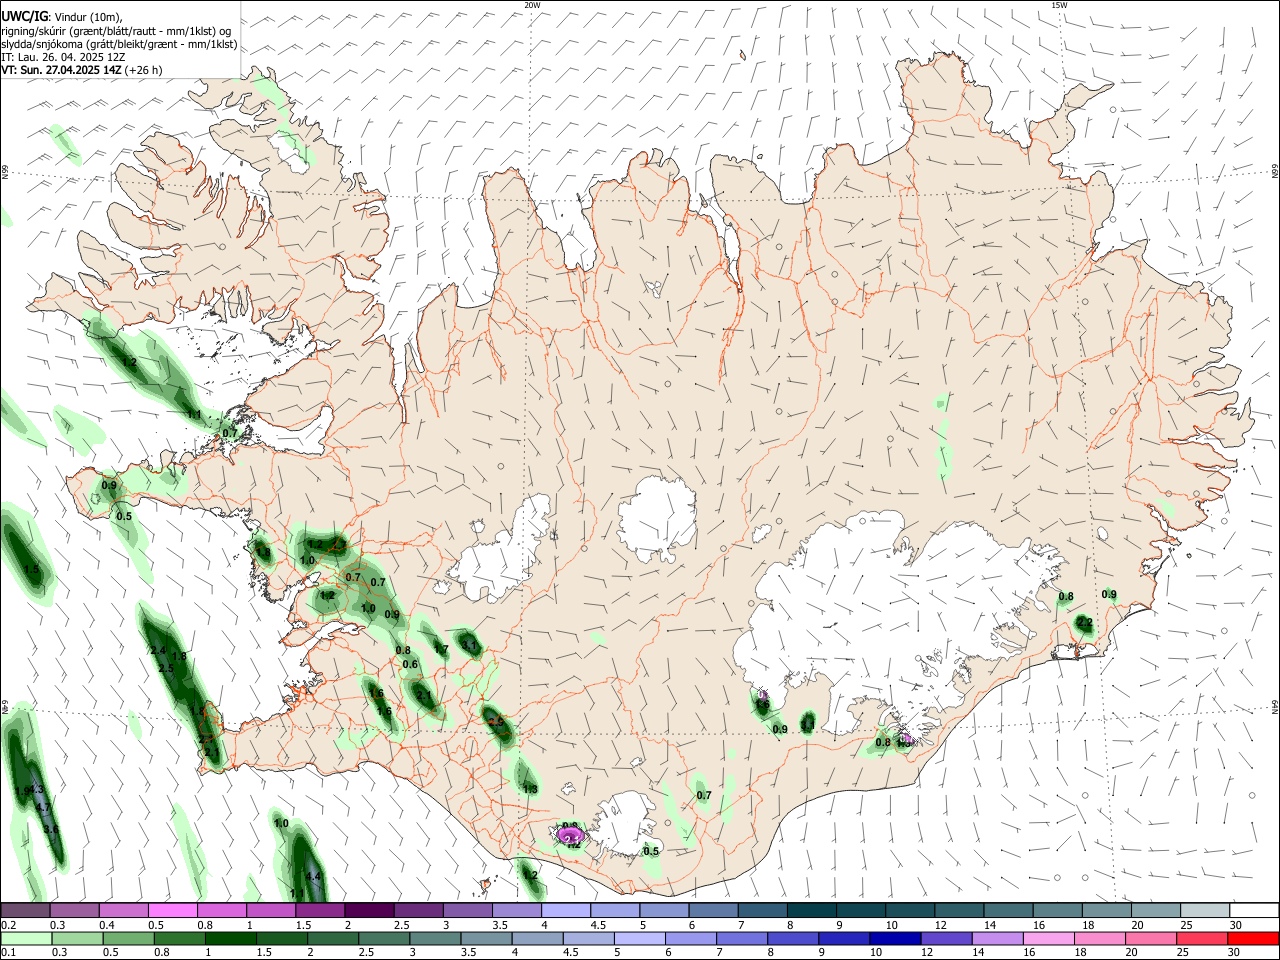
Task: Select the '1.3' precipitation value in south Iceland
Action: (x=531, y=790)
